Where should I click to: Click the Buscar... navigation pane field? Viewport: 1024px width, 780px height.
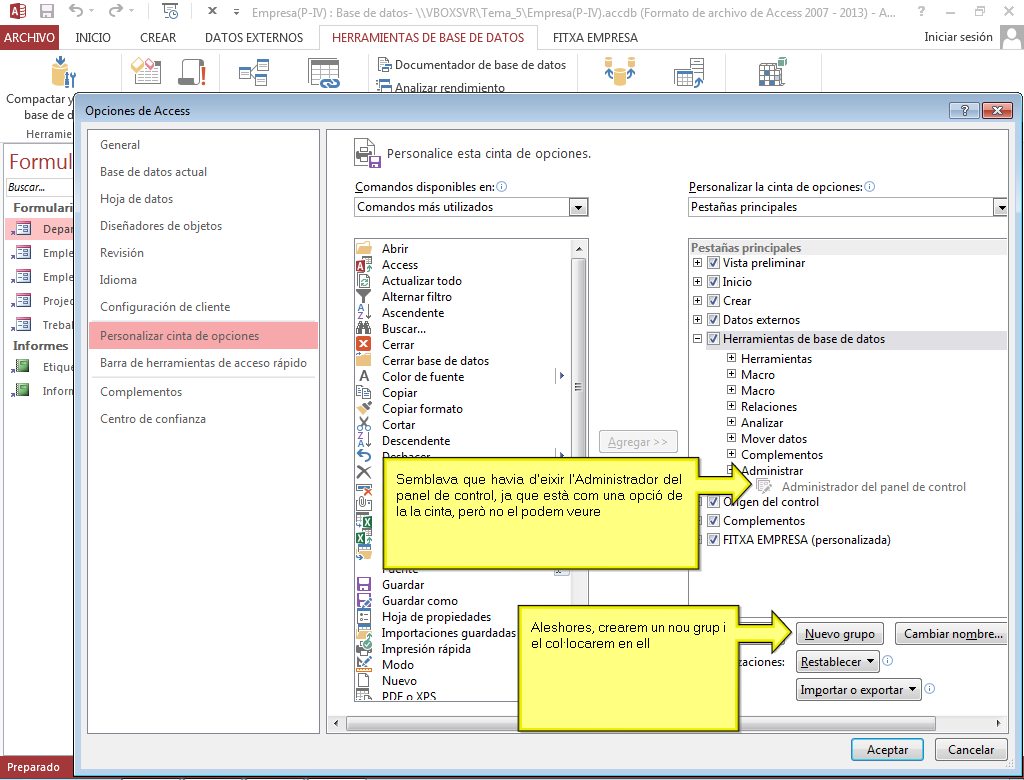click(x=39, y=187)
